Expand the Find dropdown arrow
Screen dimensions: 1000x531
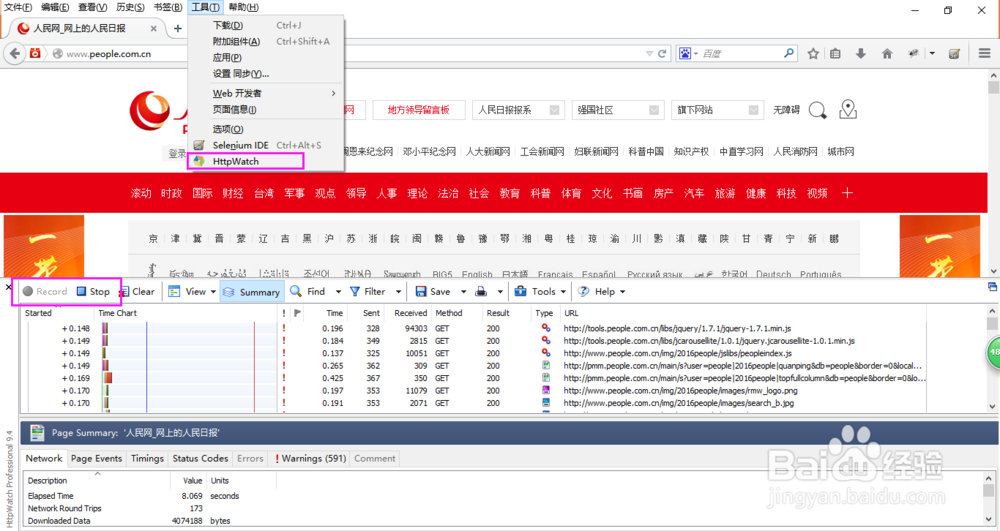click(x=338, y=291)
